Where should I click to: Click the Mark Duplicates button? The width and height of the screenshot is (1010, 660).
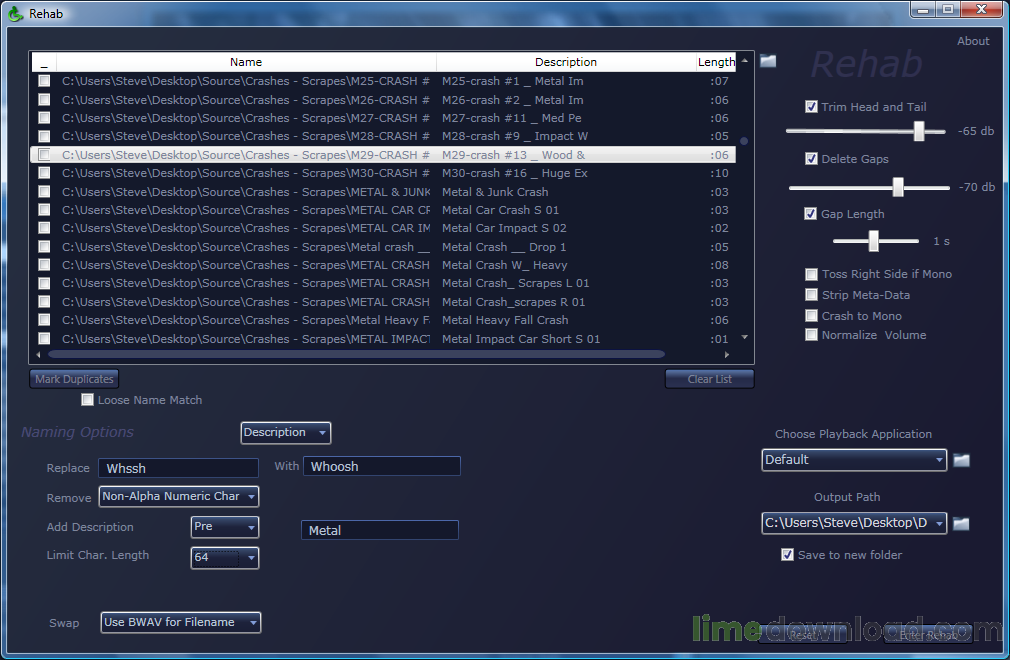[x=74, y=379]
